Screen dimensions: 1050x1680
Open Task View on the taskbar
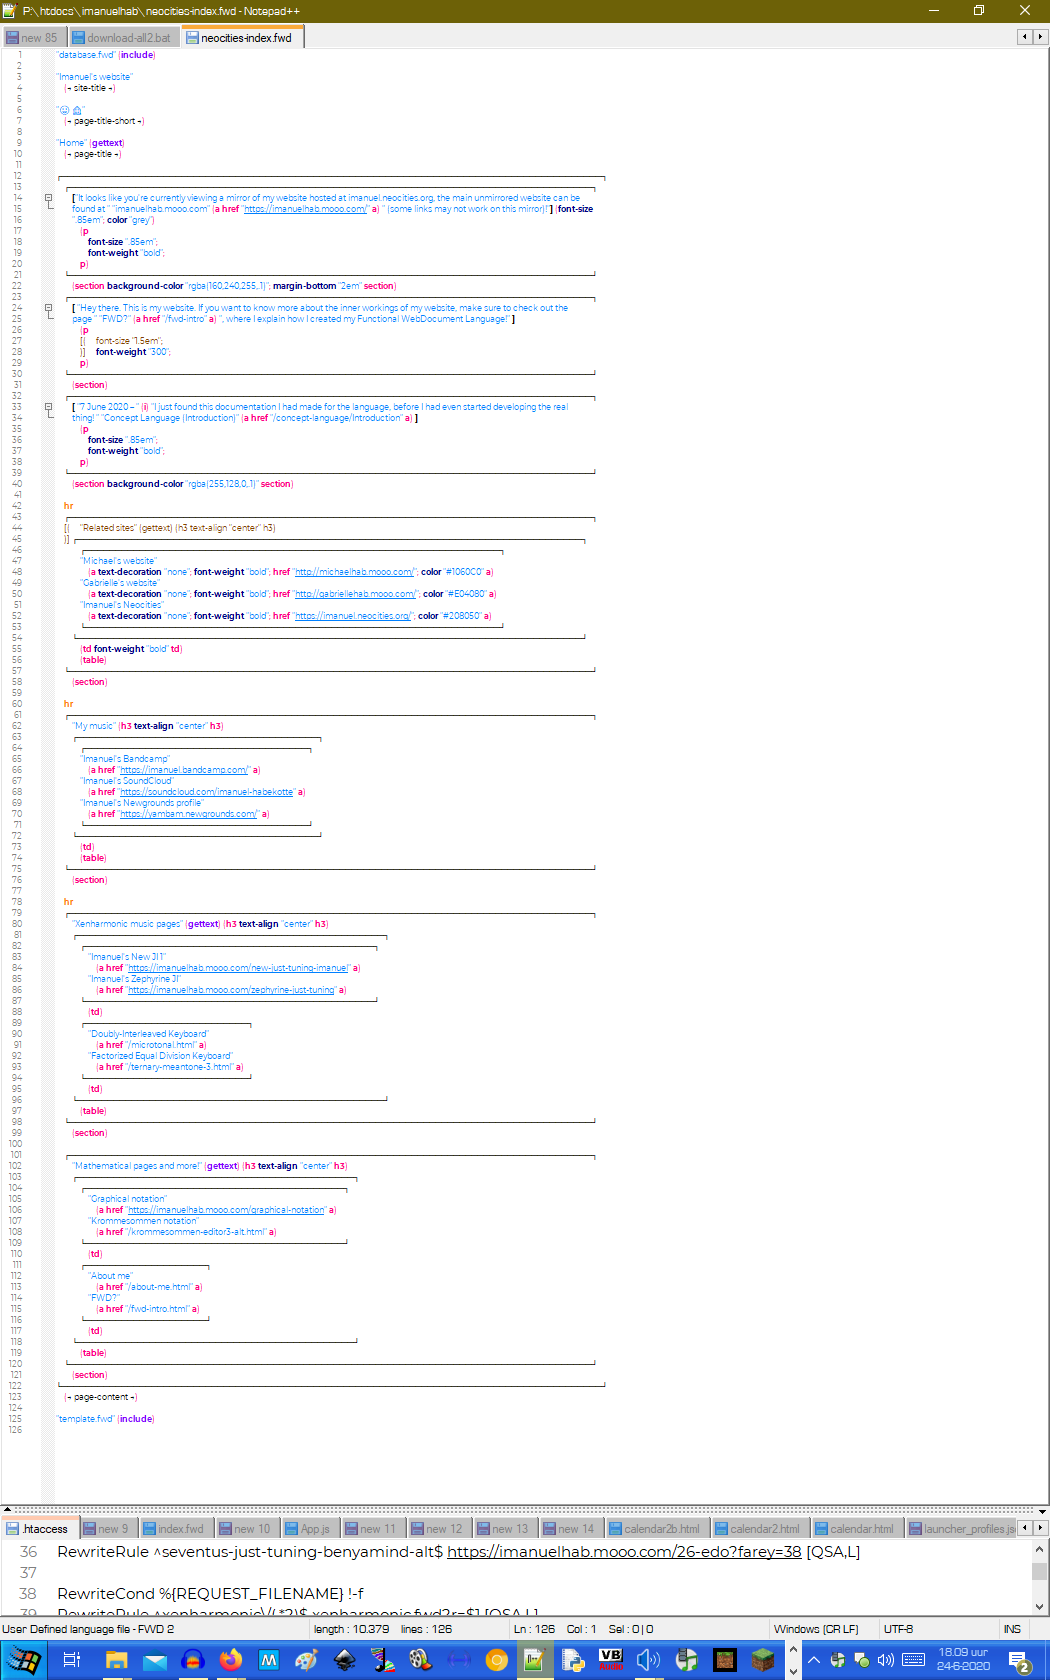[71, 1660]
